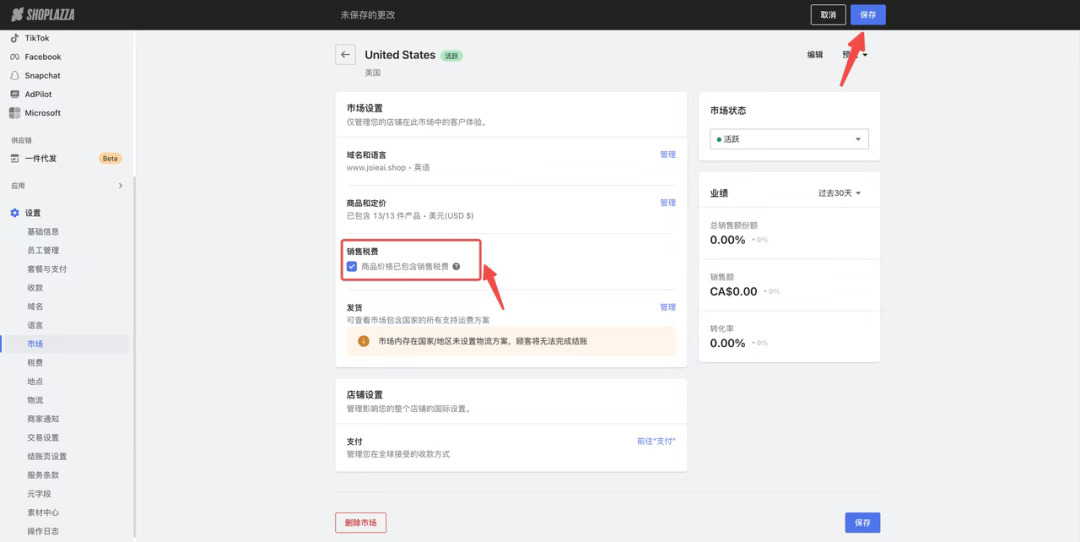Open the 过去30天 period dropdown

(x=839, y=193)
